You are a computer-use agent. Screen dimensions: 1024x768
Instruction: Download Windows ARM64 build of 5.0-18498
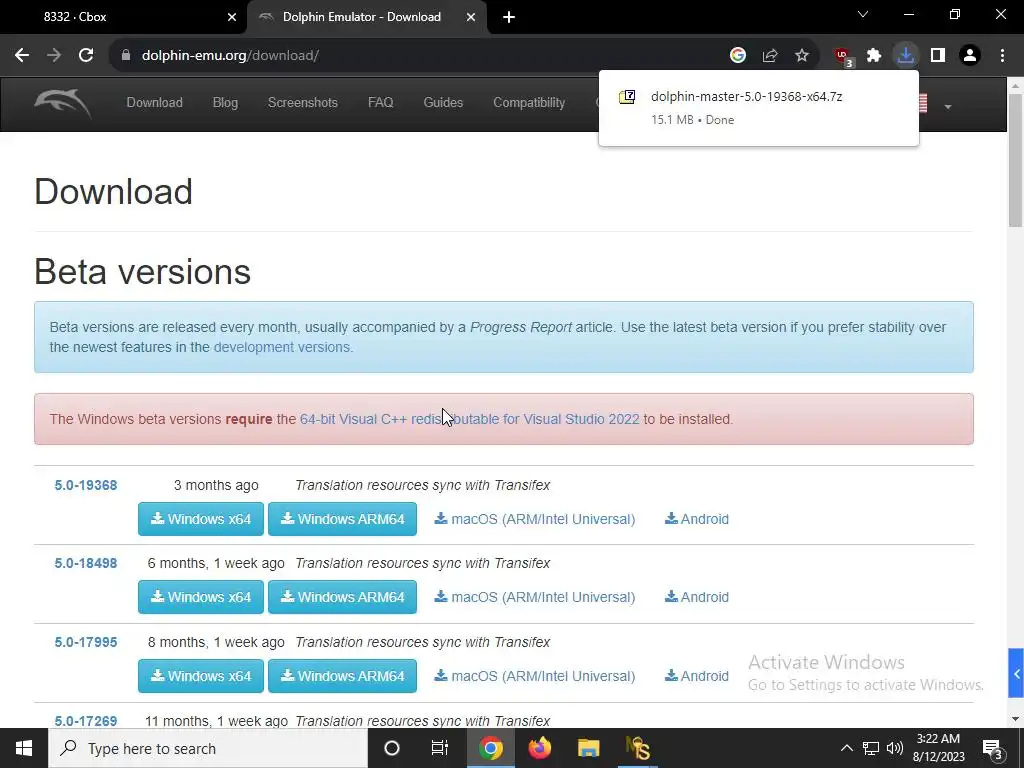pyautogui.click(x=342, y=597)
